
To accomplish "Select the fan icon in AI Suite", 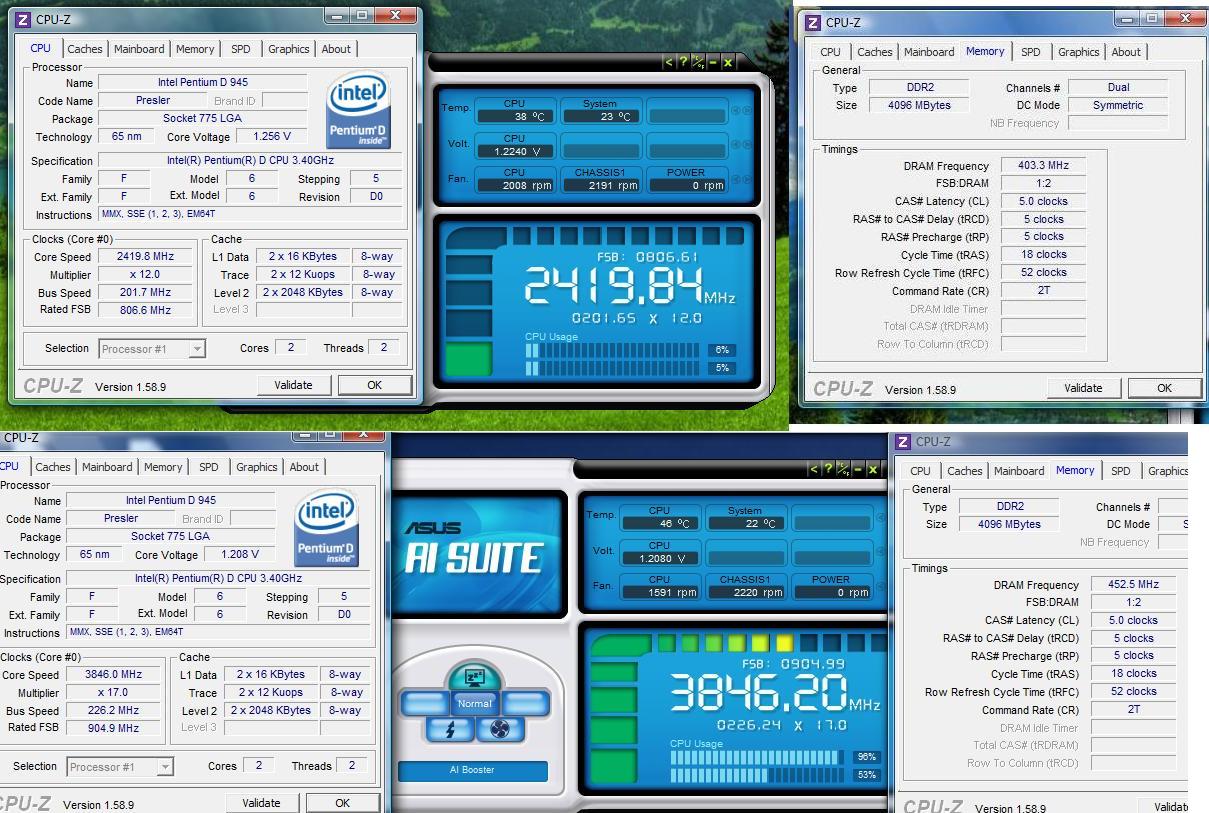I will [x=500, y=729].
